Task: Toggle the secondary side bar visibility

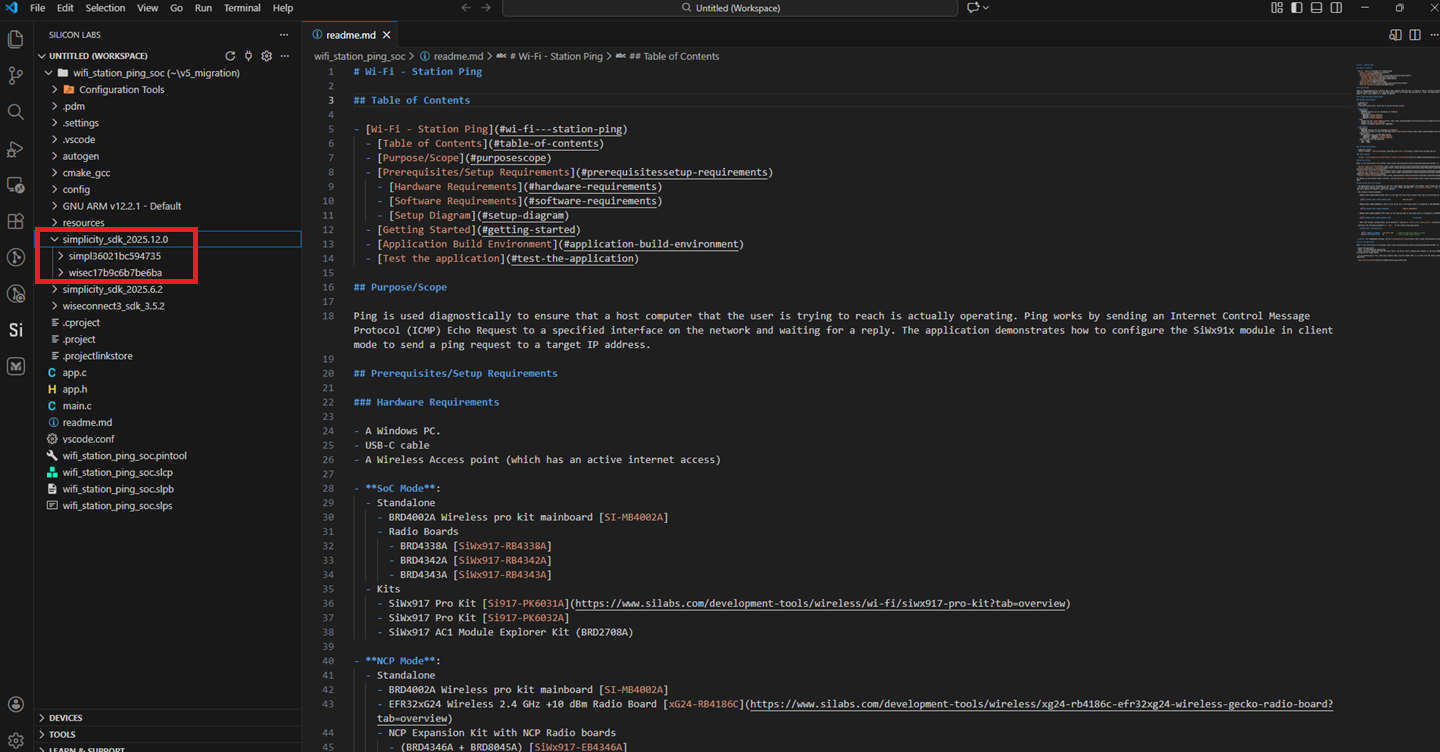Action: point(1334,8)
